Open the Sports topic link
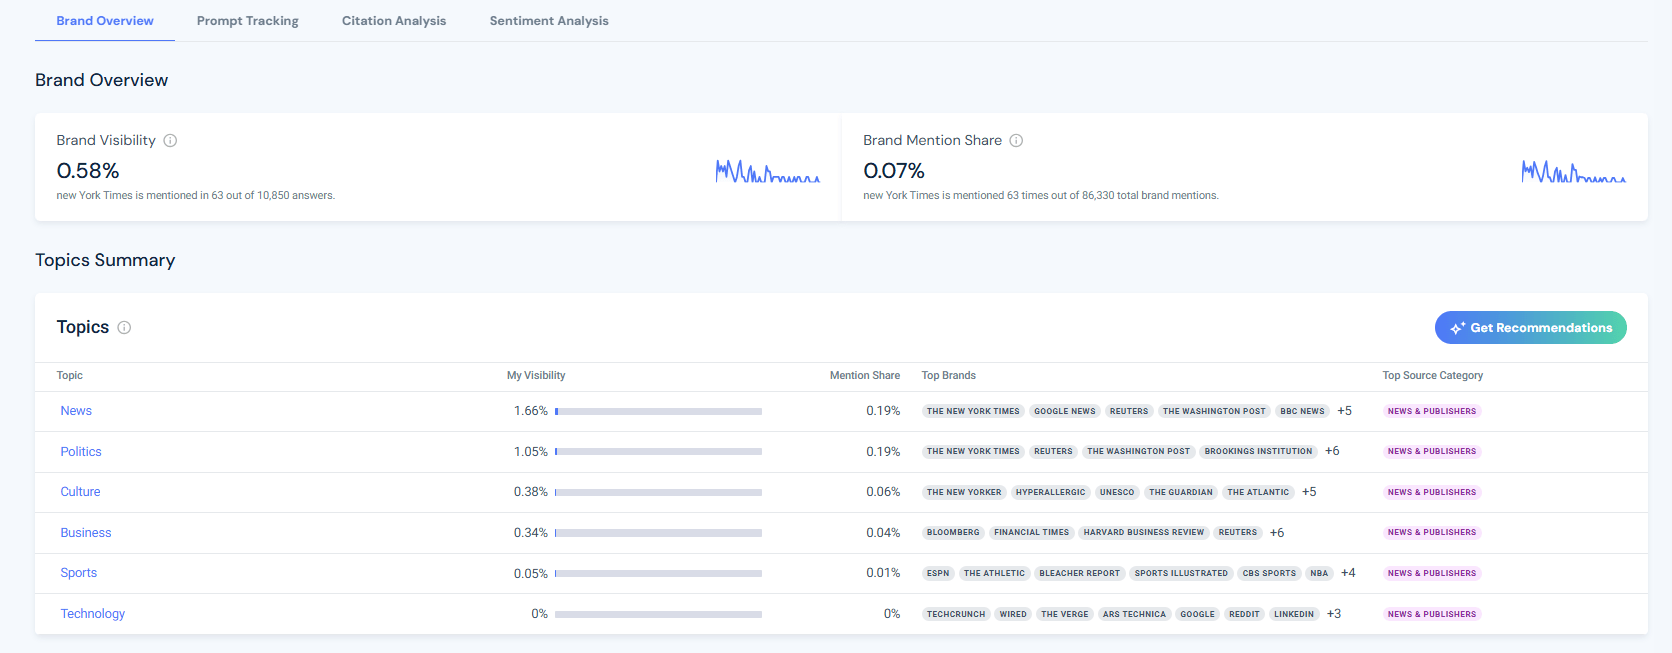This screenshot has height=653, width=1672. (79, 573)
